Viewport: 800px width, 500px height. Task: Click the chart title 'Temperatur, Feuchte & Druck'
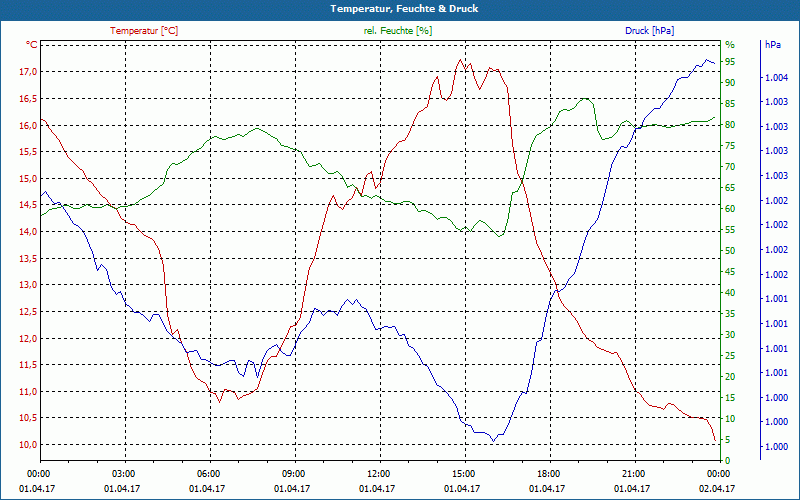[x=404, y=9]
